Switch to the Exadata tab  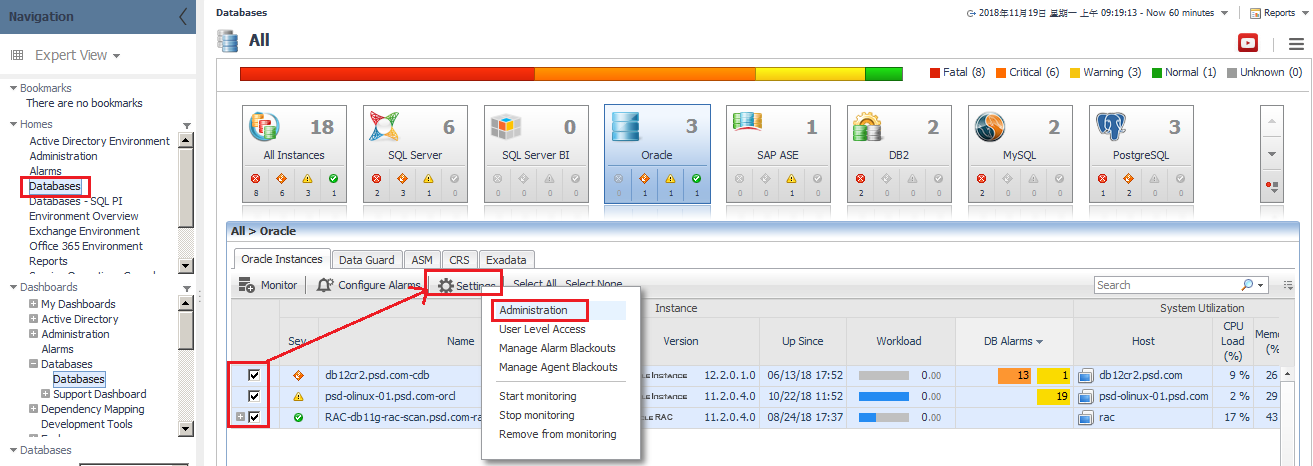[x=506, y=259]
